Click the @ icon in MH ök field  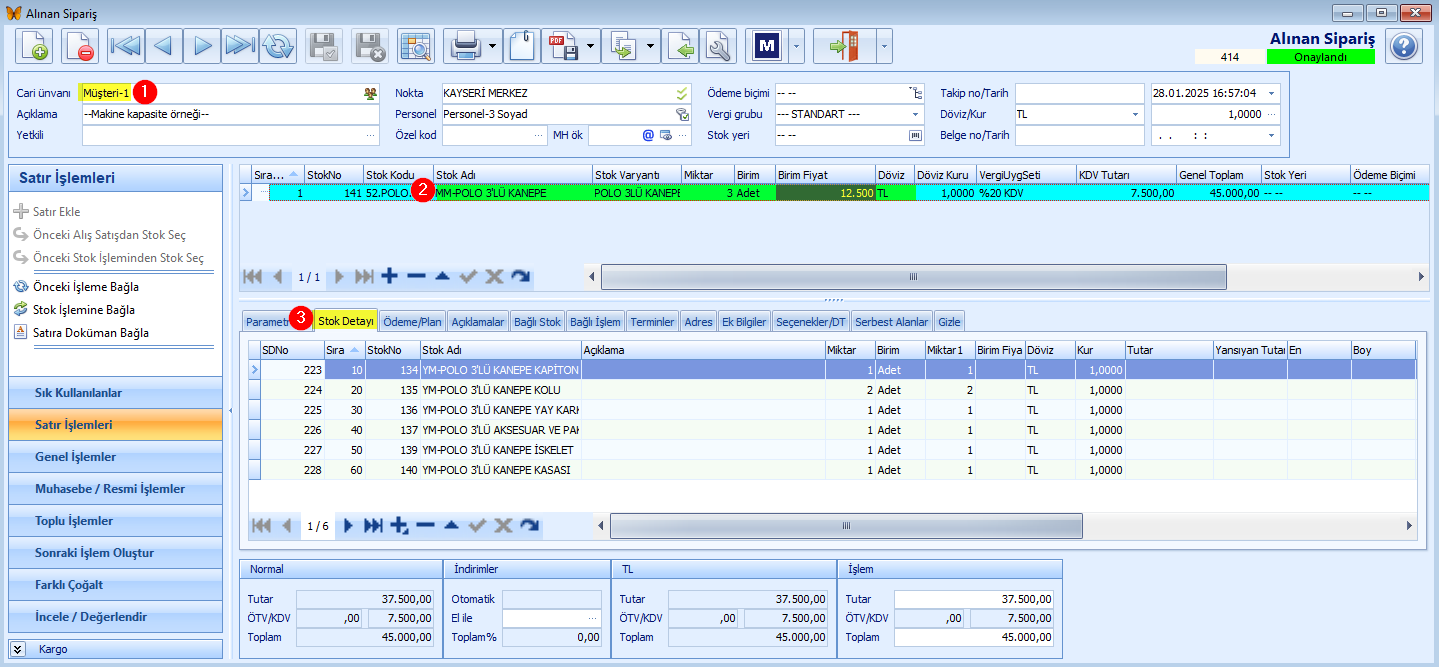(x=648, y=135)
